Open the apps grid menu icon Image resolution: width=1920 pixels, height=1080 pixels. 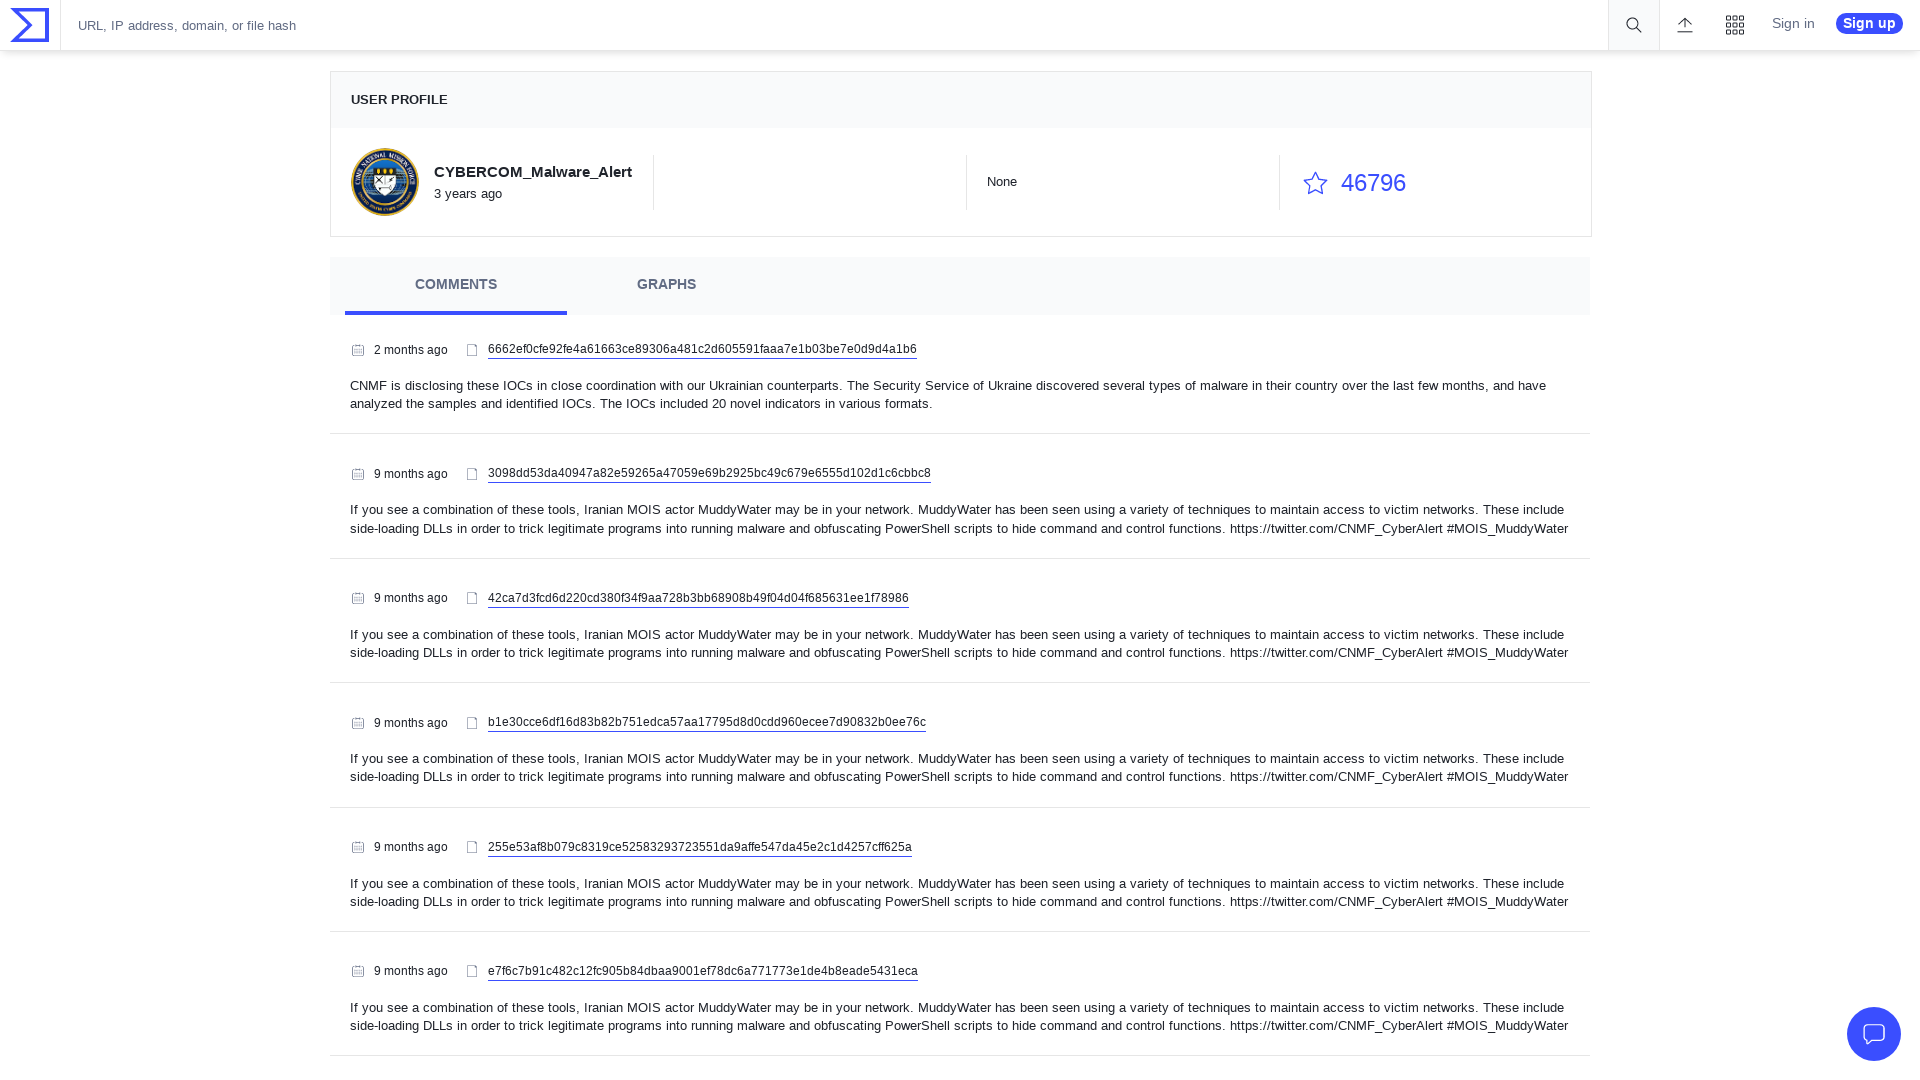[x=1735, y=25]
